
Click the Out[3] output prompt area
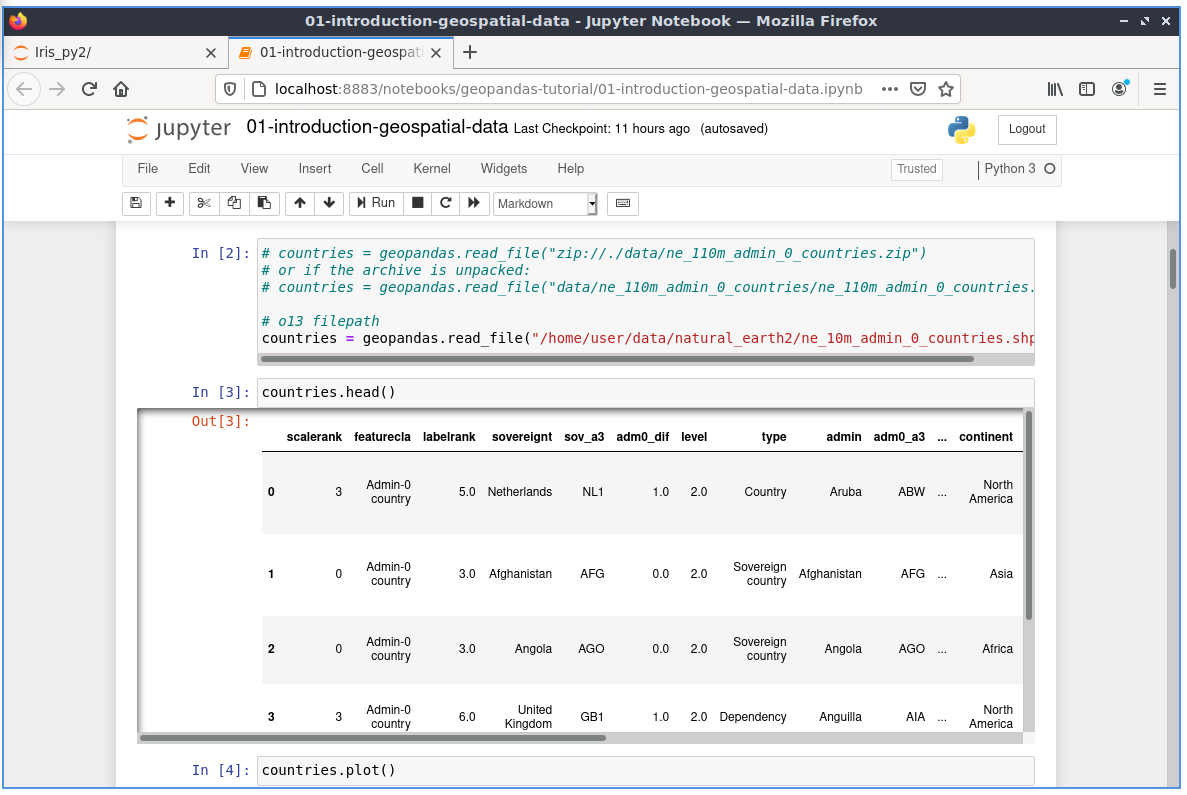click(222, 422)
